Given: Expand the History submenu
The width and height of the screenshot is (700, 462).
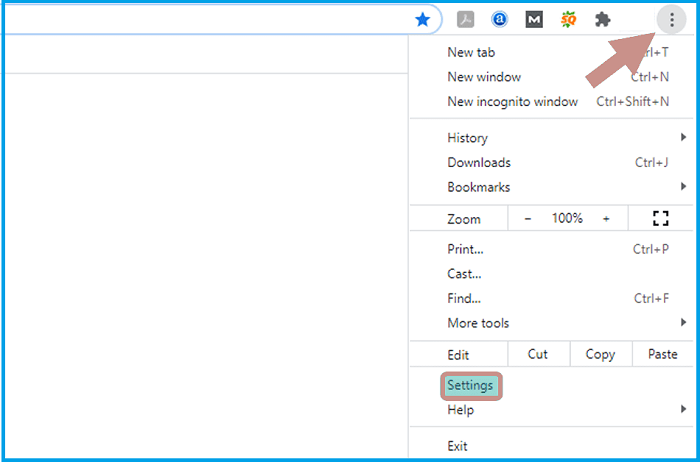Looking at the screenshot, I should tap(551, 138).
